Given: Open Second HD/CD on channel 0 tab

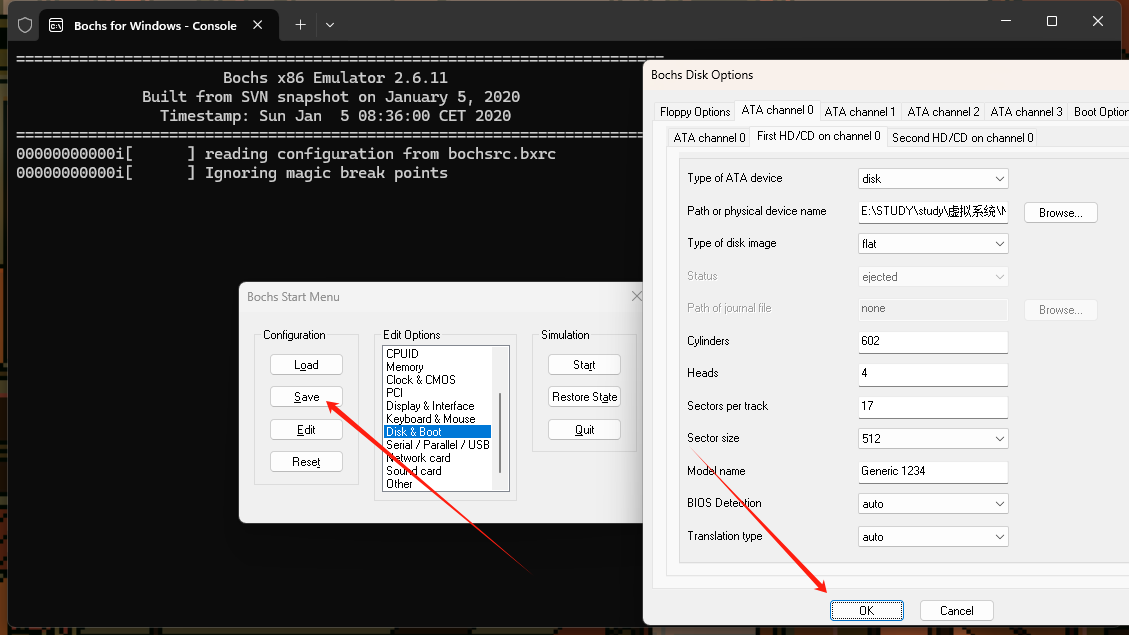Looking at the screenshot, I should point(963,138).
